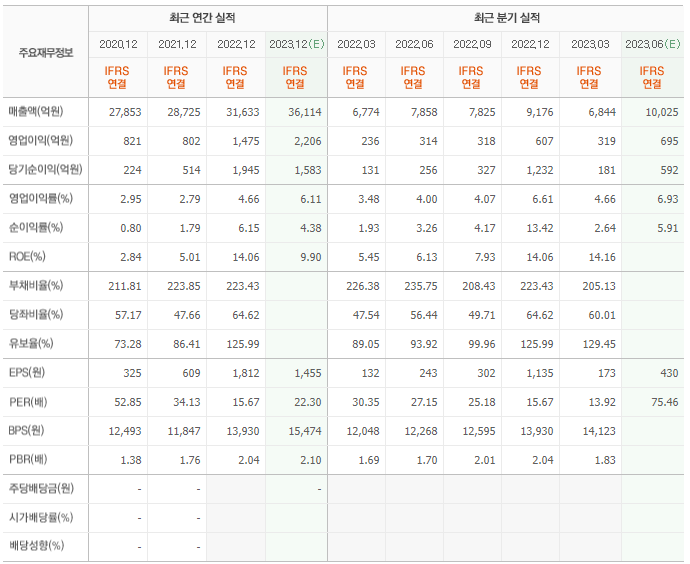Image resolution: width=690 pixels, height=564 pixels.
Task: Select the 2023.06(E) estimate column header
Action: [x=653, y=44]
